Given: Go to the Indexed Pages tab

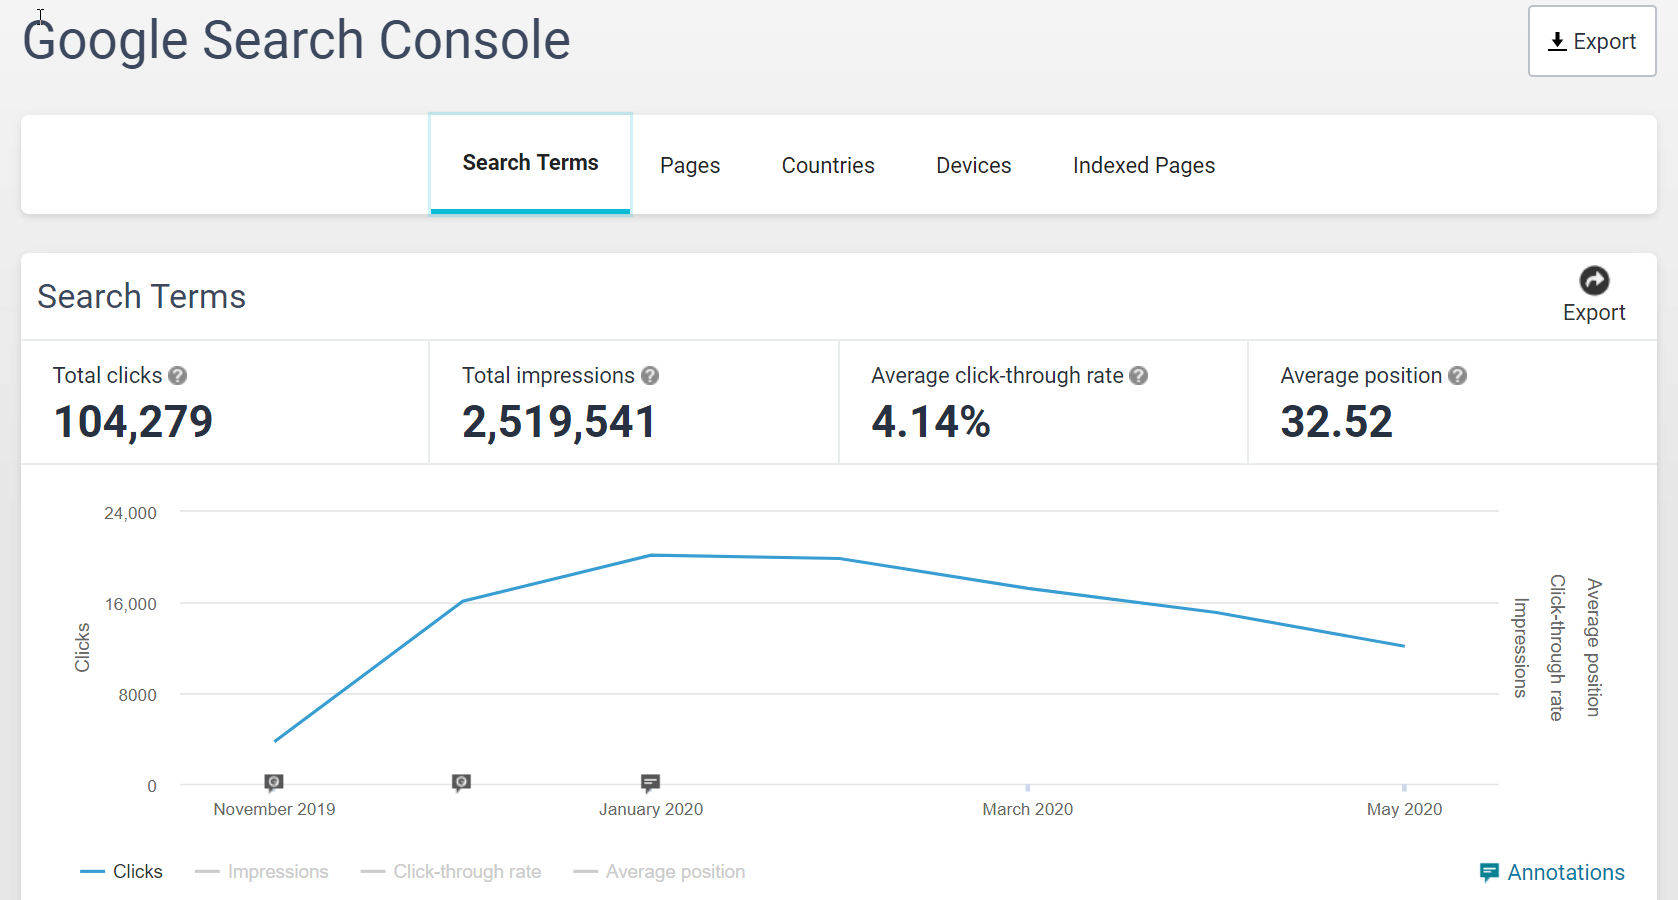Looking at the screenshot, I should [x=1144, y=166].
